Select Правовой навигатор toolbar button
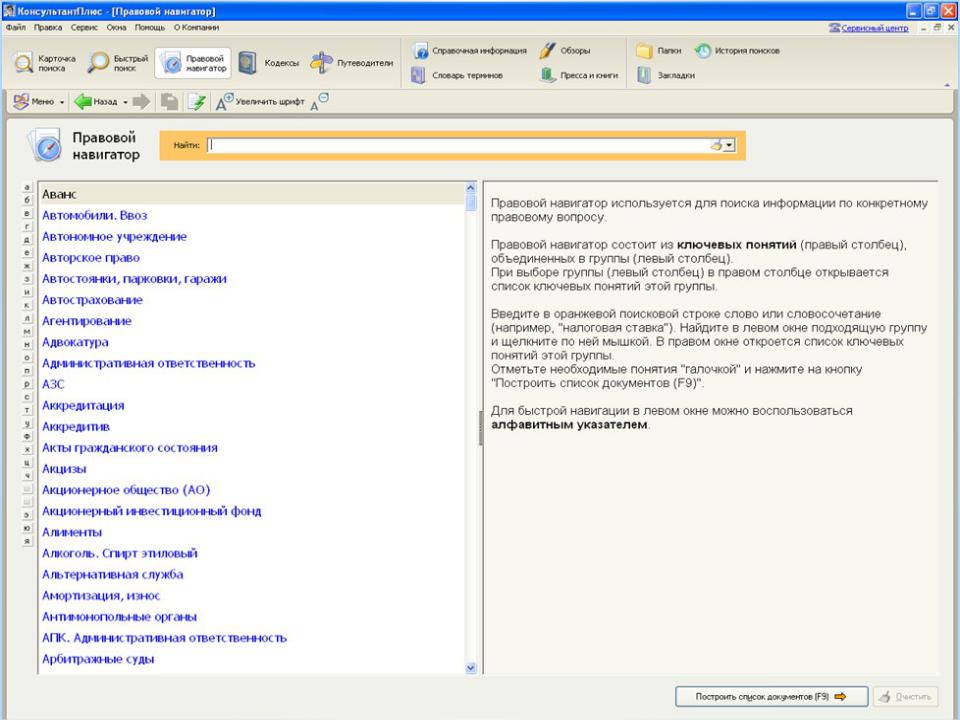 coord(193,63)
